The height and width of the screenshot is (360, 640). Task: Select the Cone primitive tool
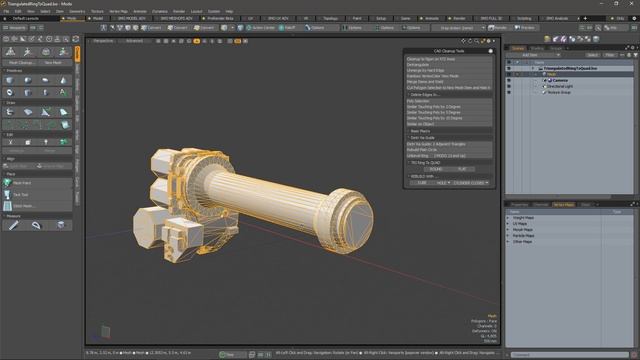pyautogui.click(x=63, y=80)
